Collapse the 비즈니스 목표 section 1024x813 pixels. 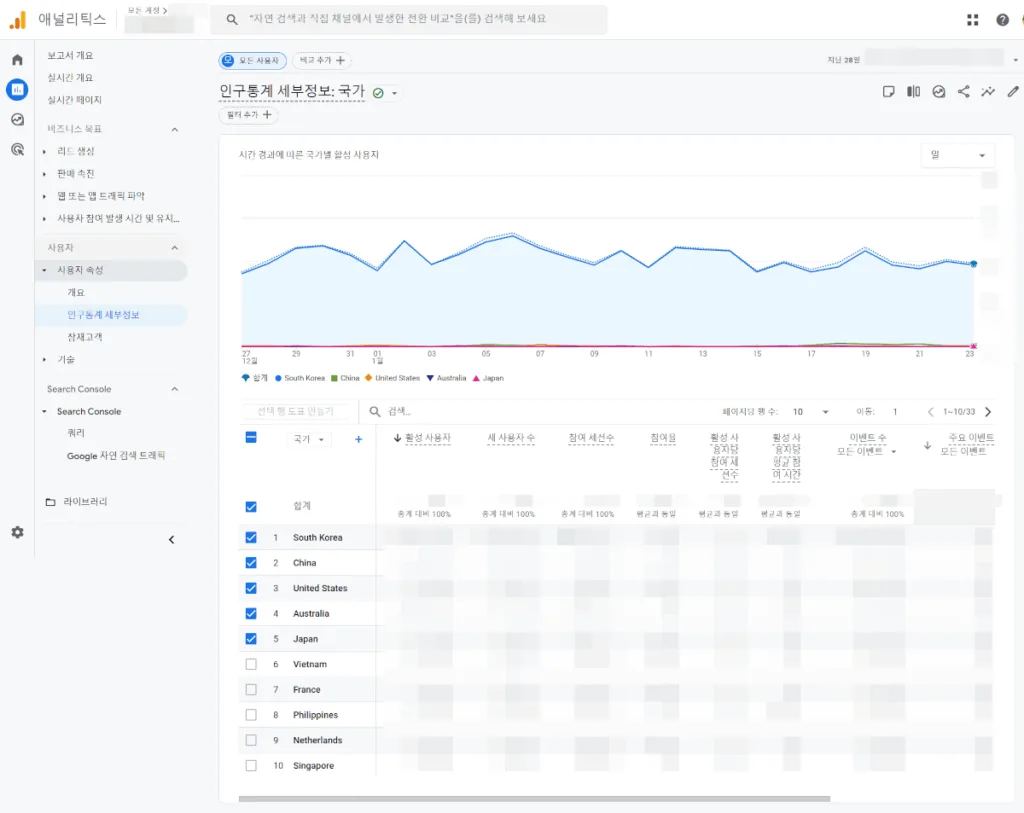tap(174, 129)
